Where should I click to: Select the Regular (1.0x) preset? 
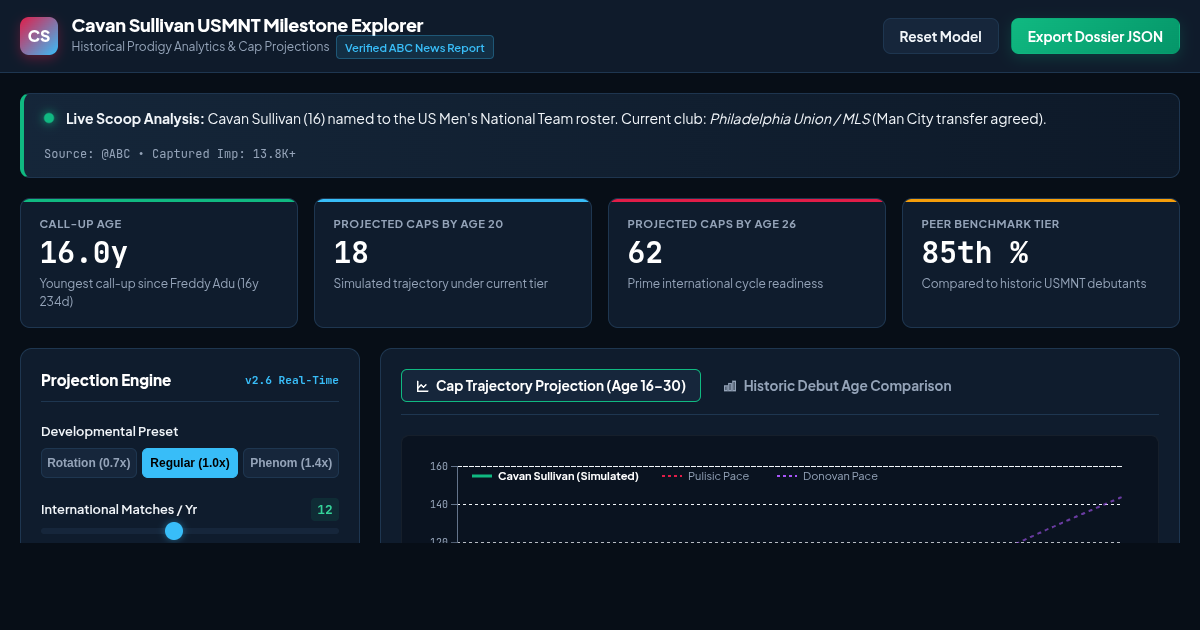(190, 463)
